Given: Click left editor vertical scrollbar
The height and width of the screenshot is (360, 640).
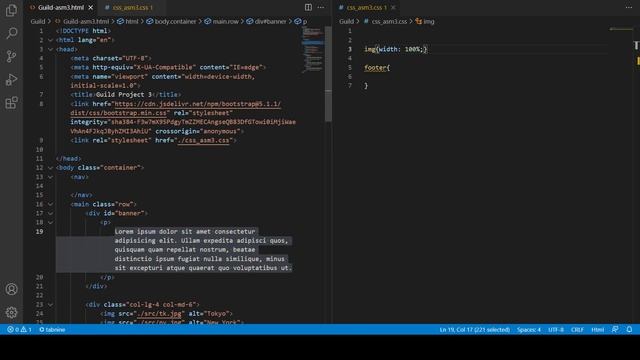Looking at the screenshot, I should (328, 73).
